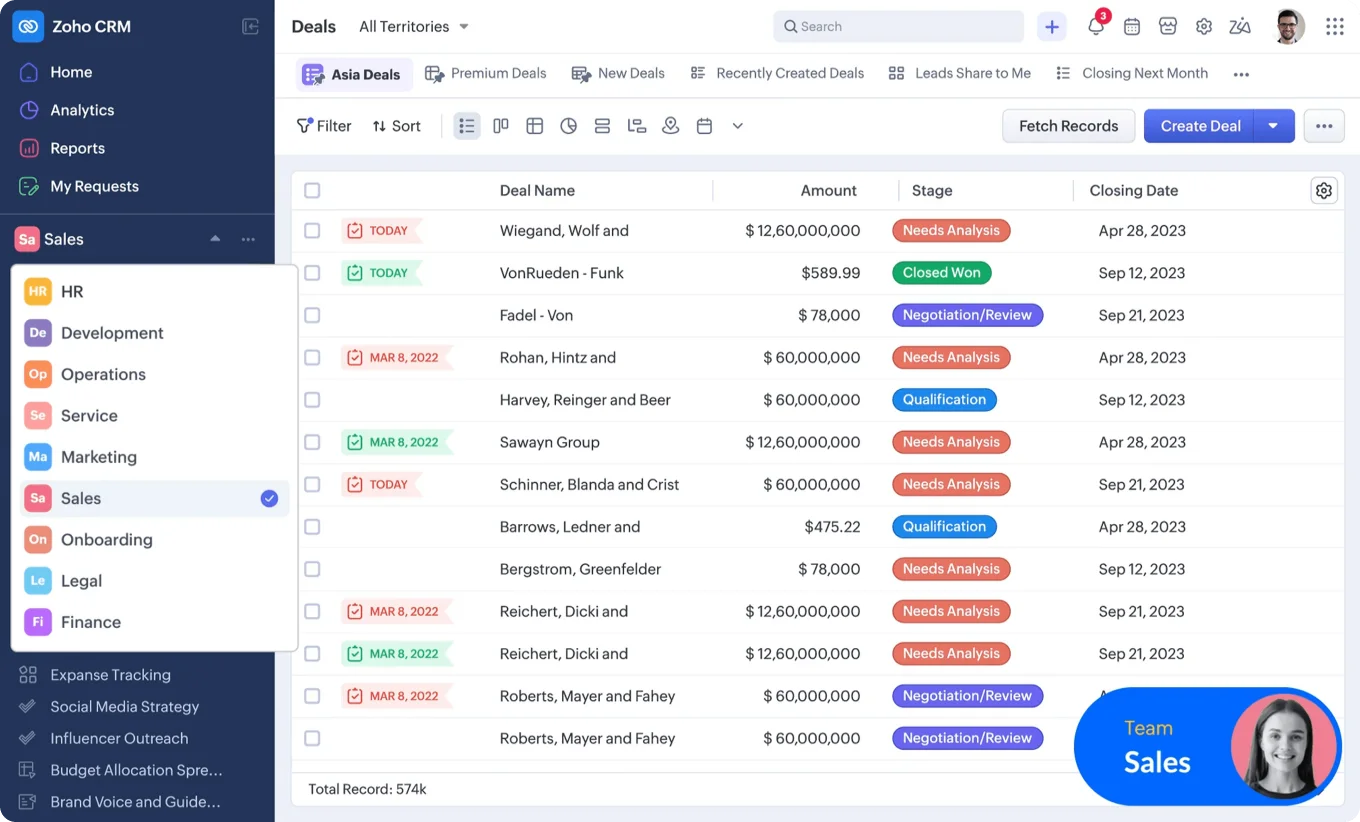The width and height of the screenshot is (1360, 822).
Task: Select all deals via header checkbox
Action: [x=312, y=190]
